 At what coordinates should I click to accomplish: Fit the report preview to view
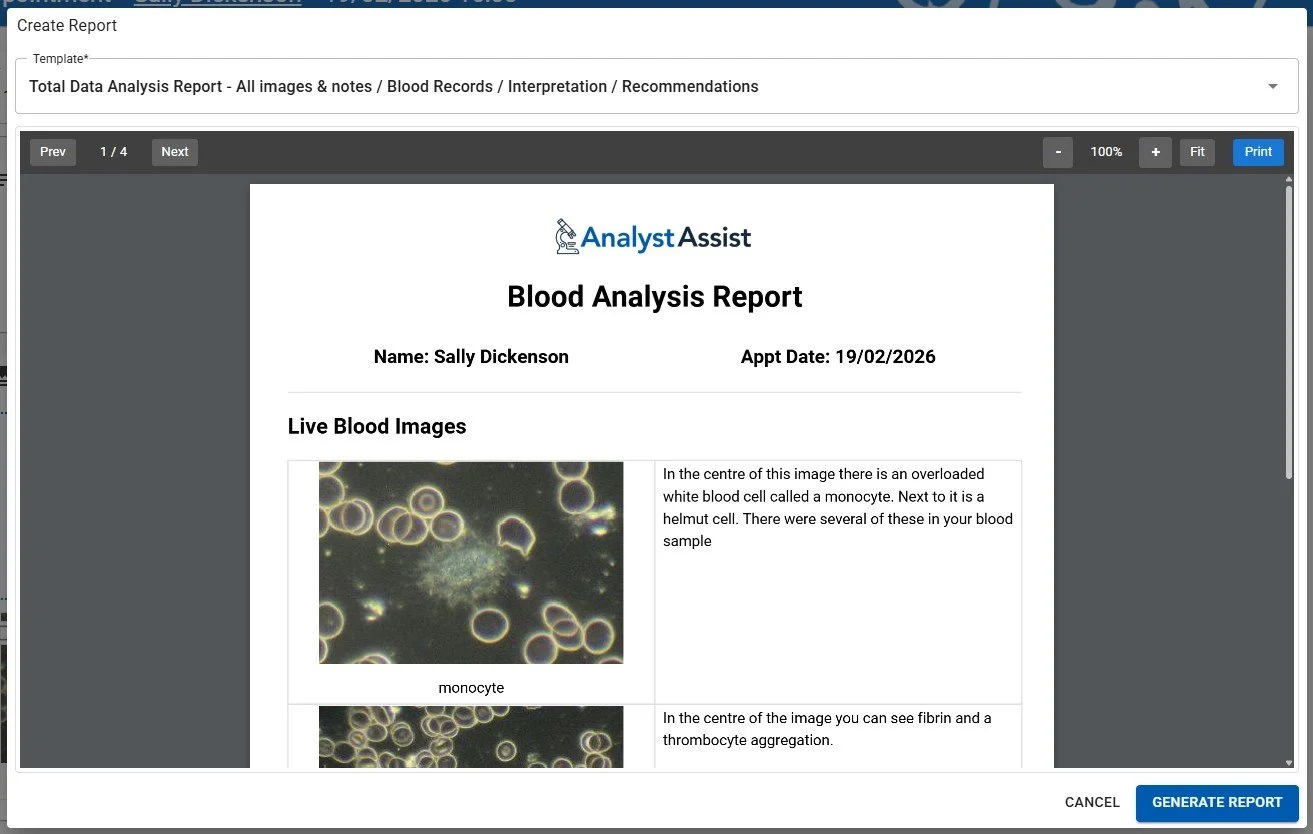coord(1197,152)
